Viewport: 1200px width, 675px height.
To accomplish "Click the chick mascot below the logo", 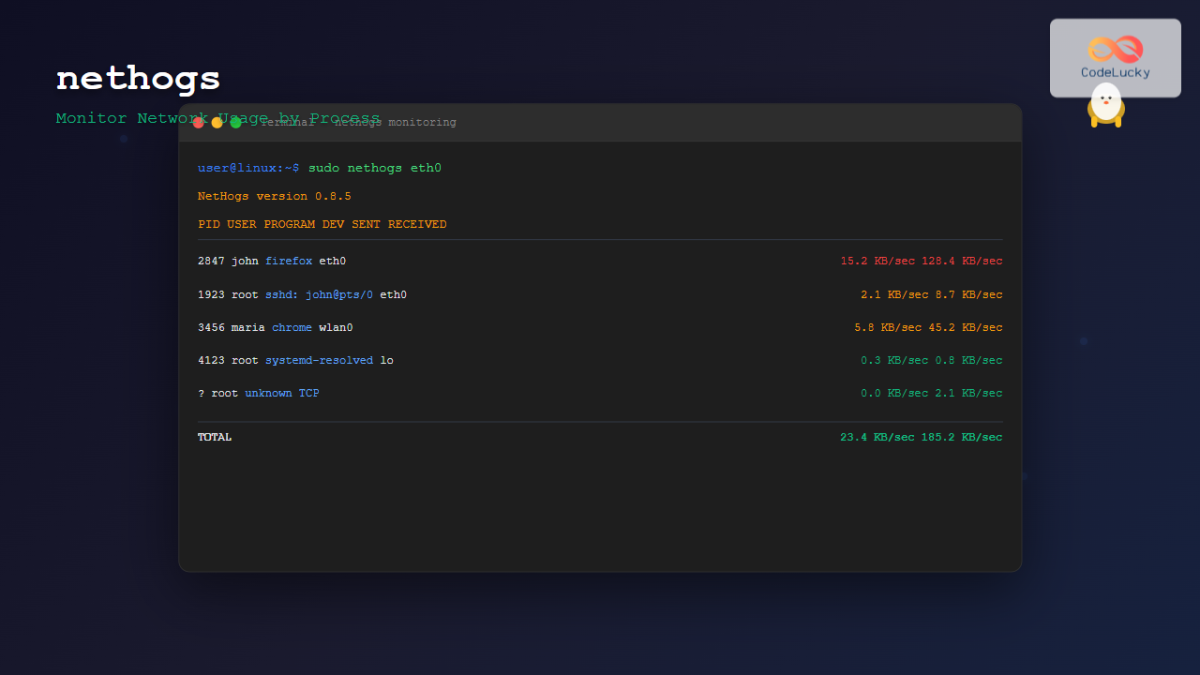I will click(x=1104, y=105).
